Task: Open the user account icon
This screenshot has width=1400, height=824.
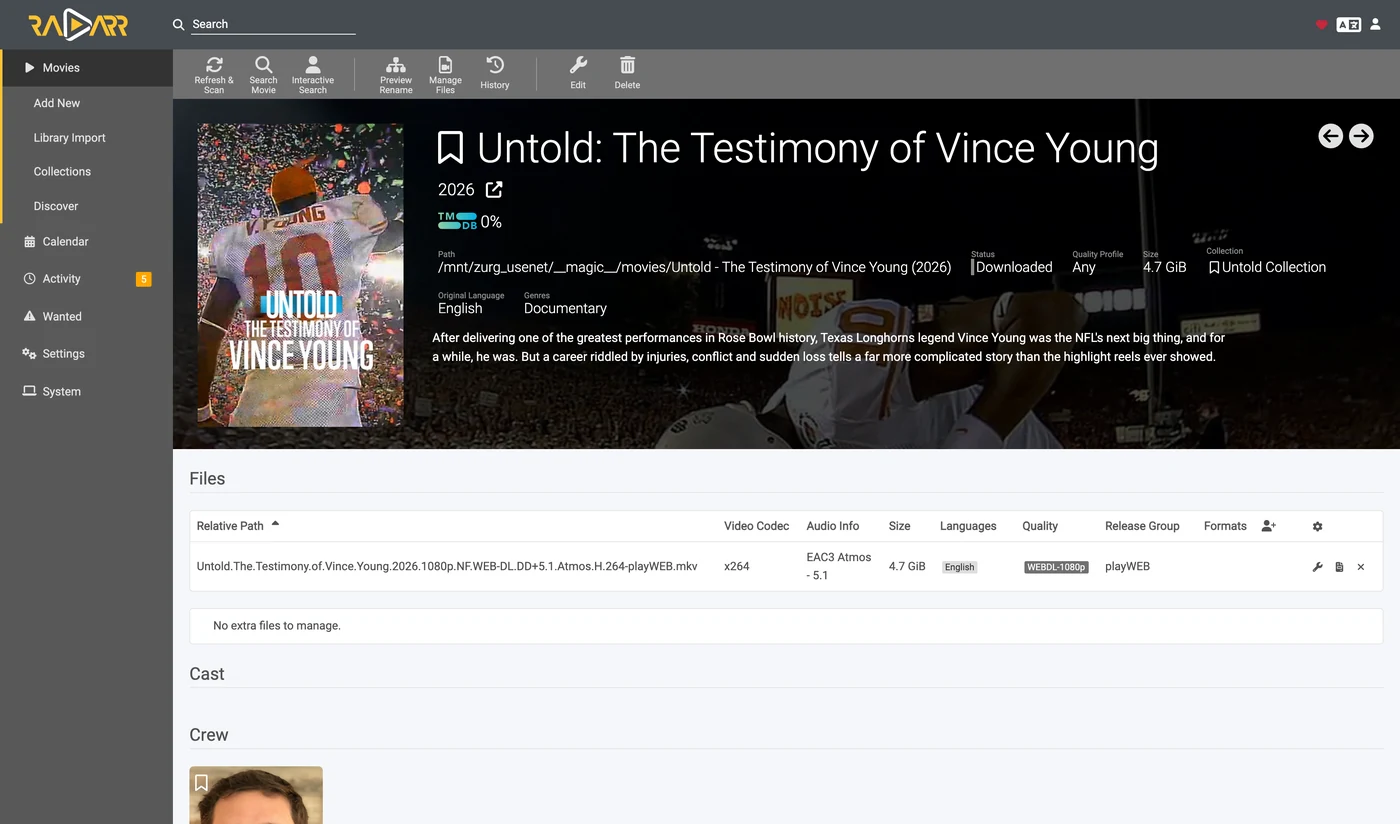Action: [x=1375, y=24]
